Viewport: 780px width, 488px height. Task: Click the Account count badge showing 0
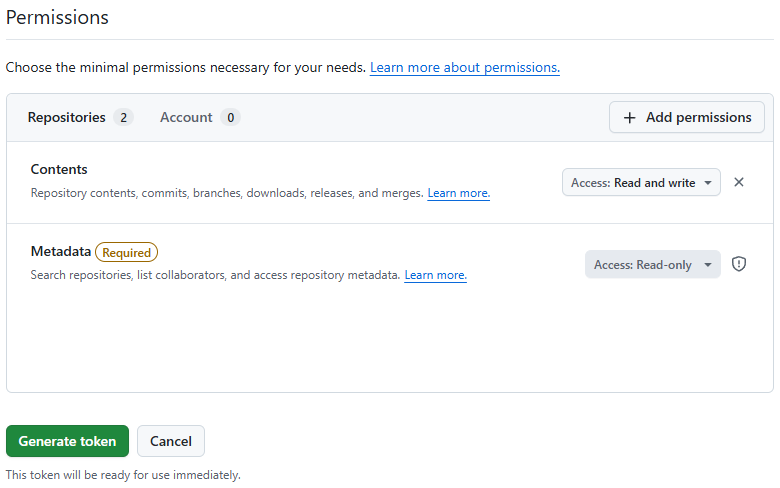(230, 117)
